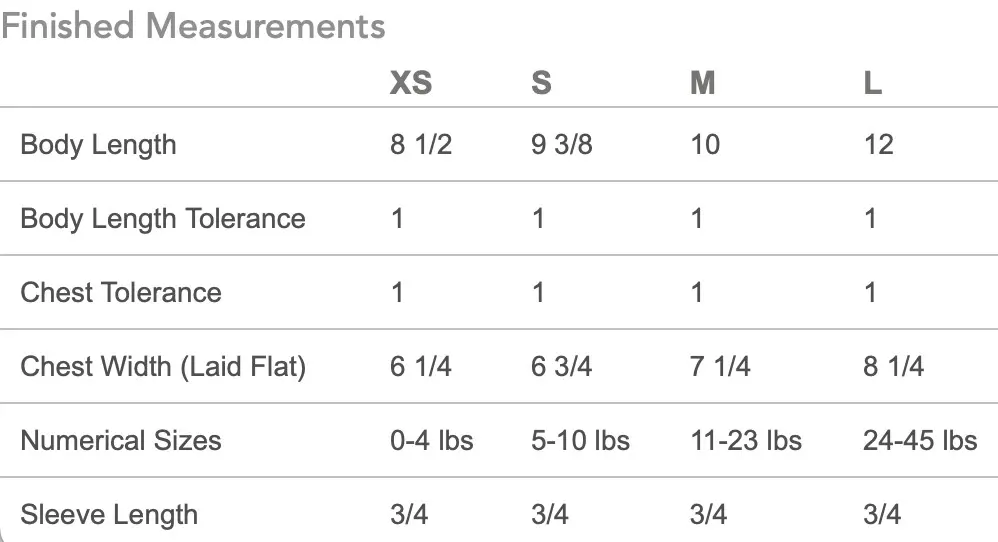Click the 6 1/4 chest width value
The width and height of the screenshot is (998, 542).
(421, 367)
